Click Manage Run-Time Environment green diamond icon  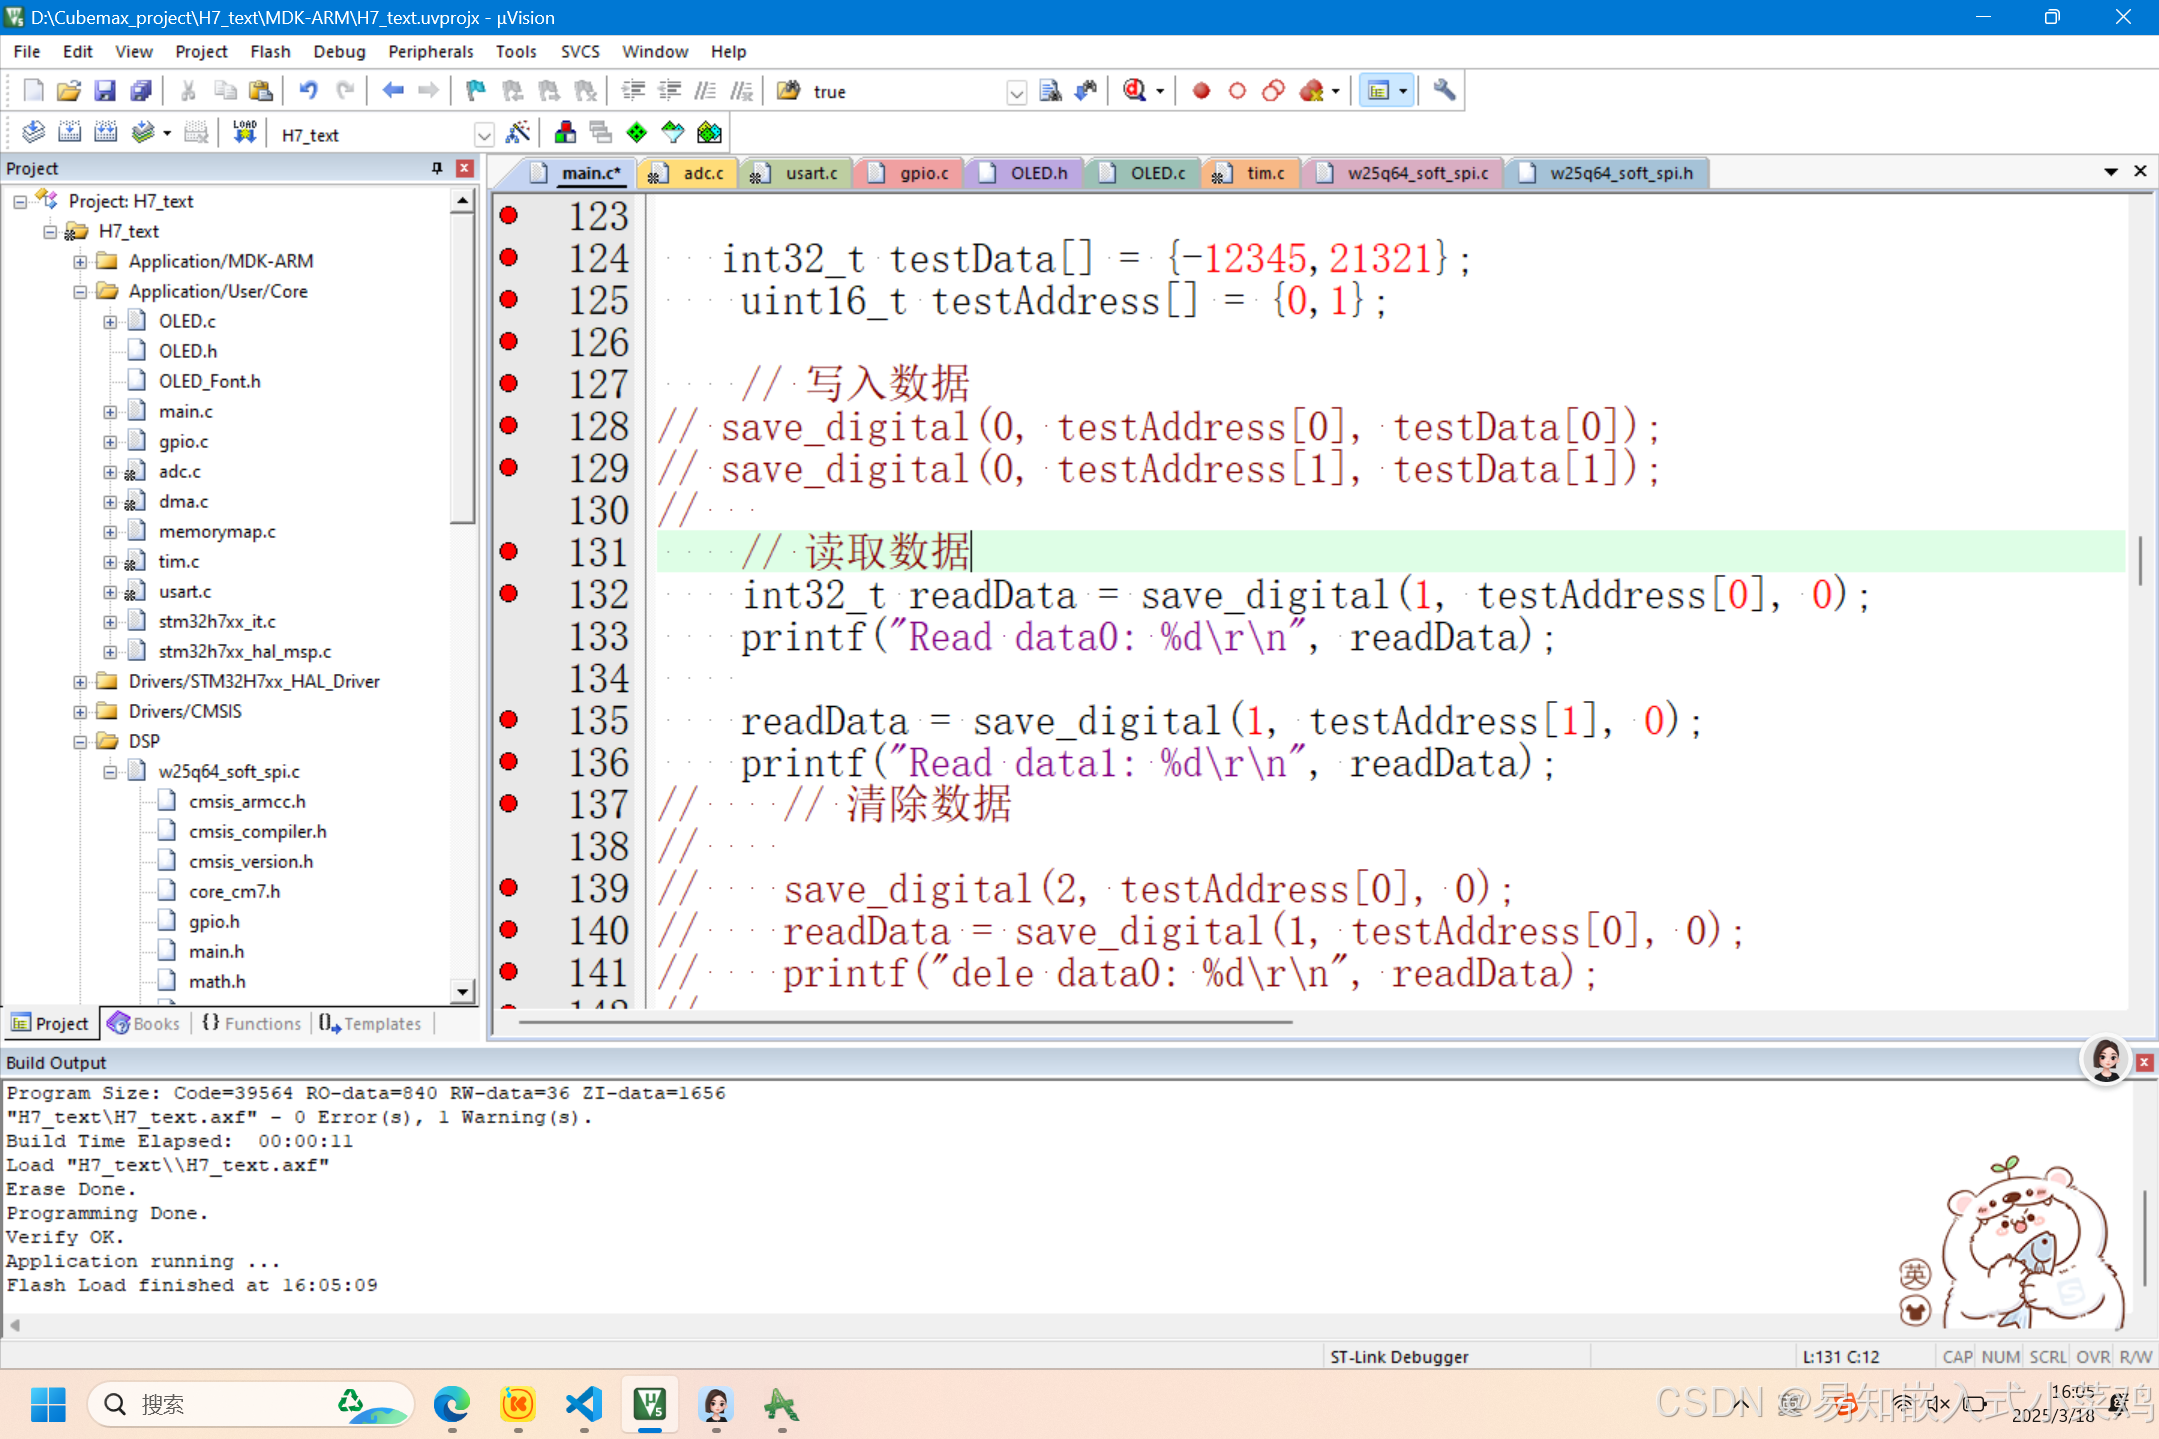[x=636, y=133]
